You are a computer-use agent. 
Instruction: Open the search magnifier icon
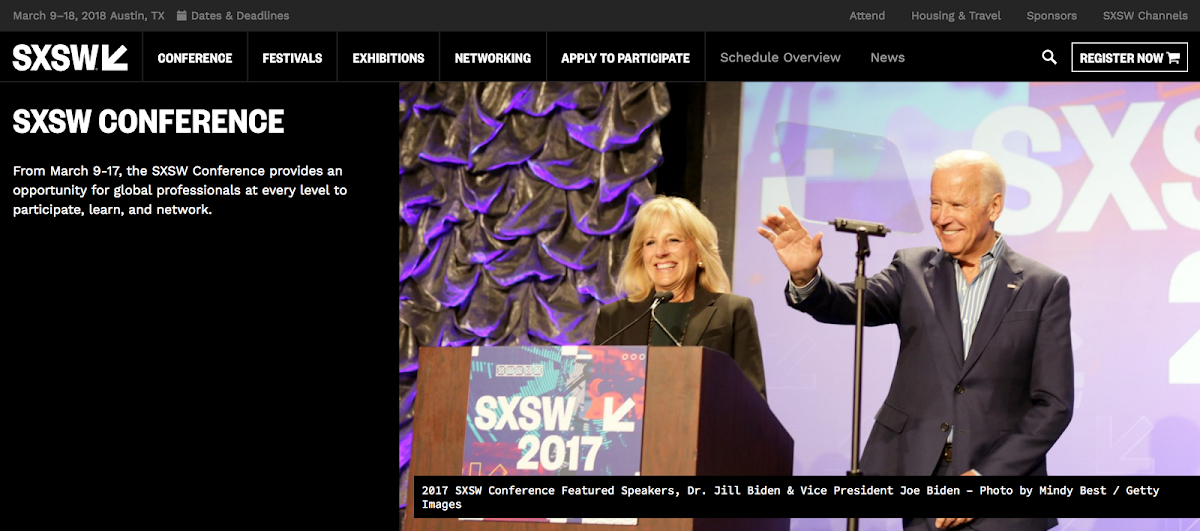[1049, 57]
